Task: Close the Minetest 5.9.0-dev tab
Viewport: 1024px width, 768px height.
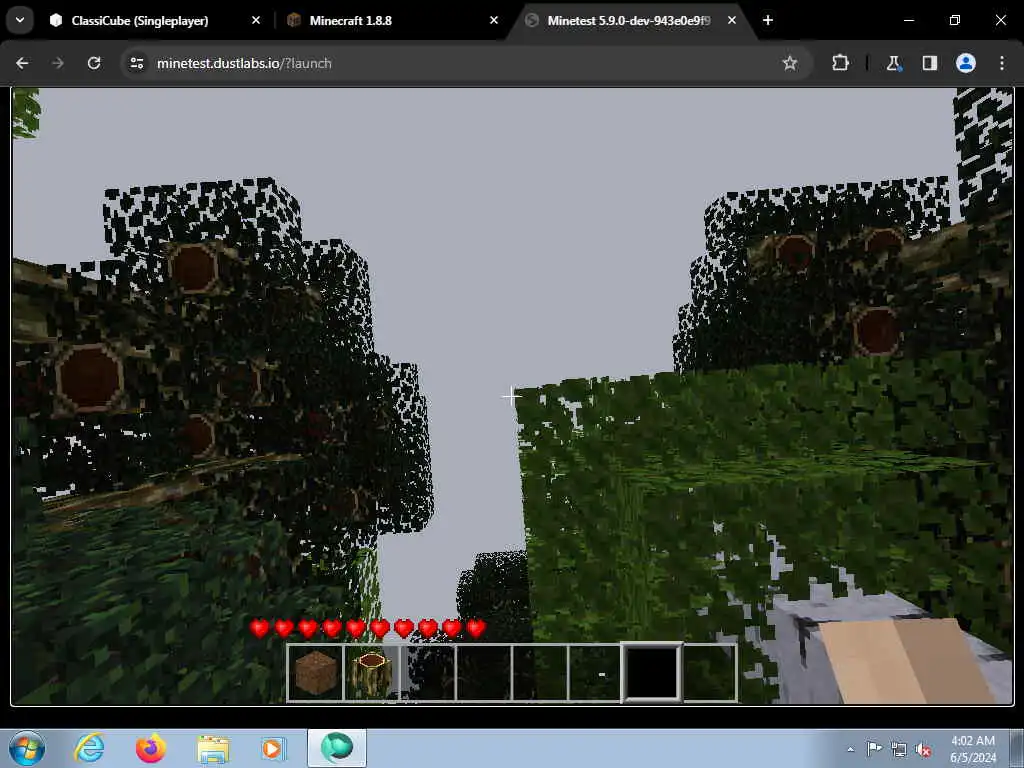Action: (731, 20)
